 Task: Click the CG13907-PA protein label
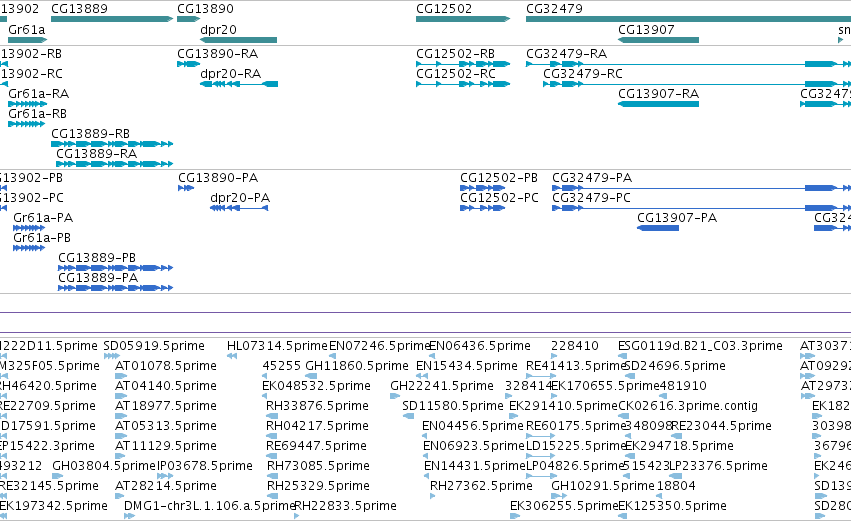677,218
